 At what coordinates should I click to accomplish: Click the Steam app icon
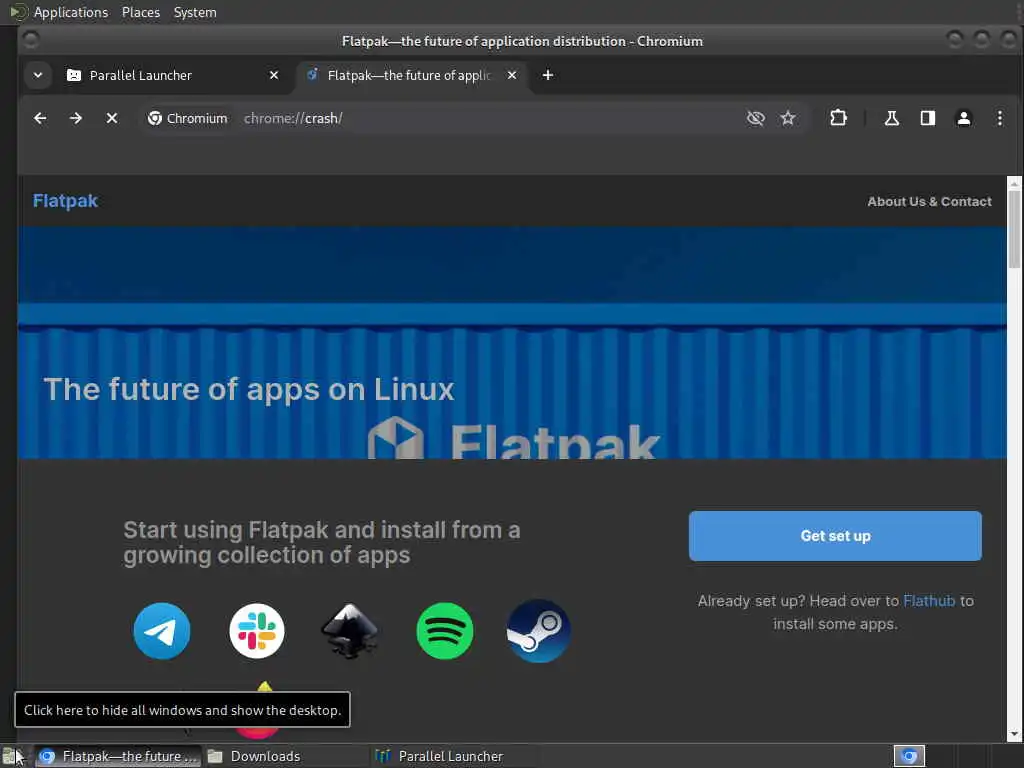pos(539,631)
